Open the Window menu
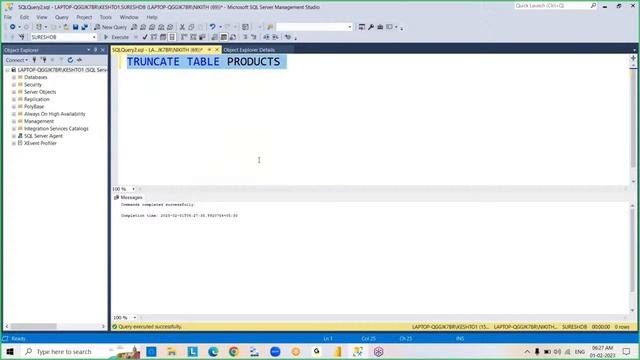The width and height of the screenshot is (640, 360). click(129, 17)
